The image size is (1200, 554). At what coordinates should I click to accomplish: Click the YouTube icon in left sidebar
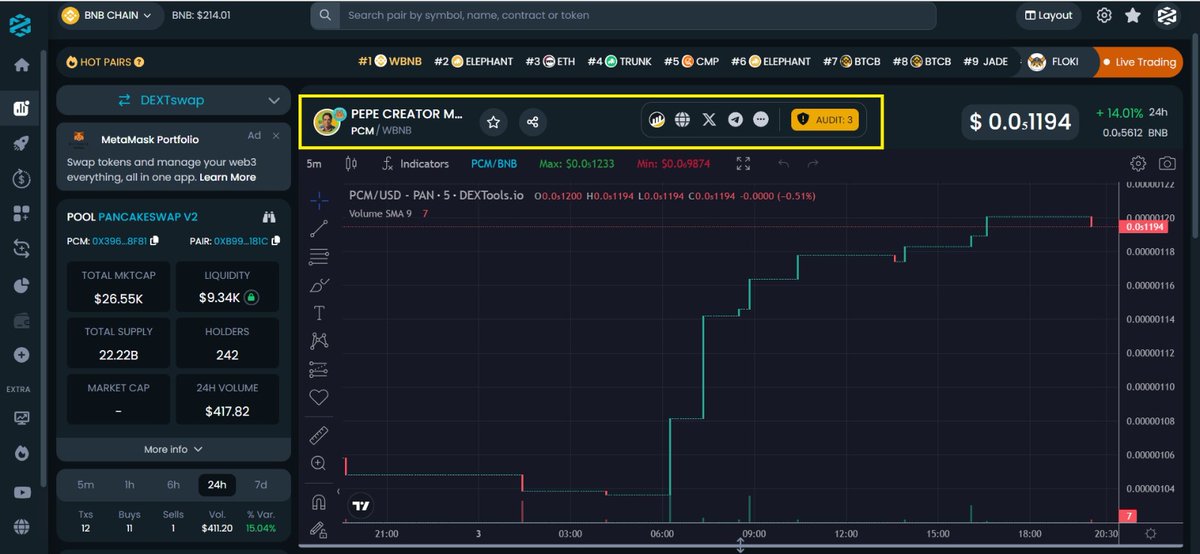pyautogui.click(x=21, y=491)
